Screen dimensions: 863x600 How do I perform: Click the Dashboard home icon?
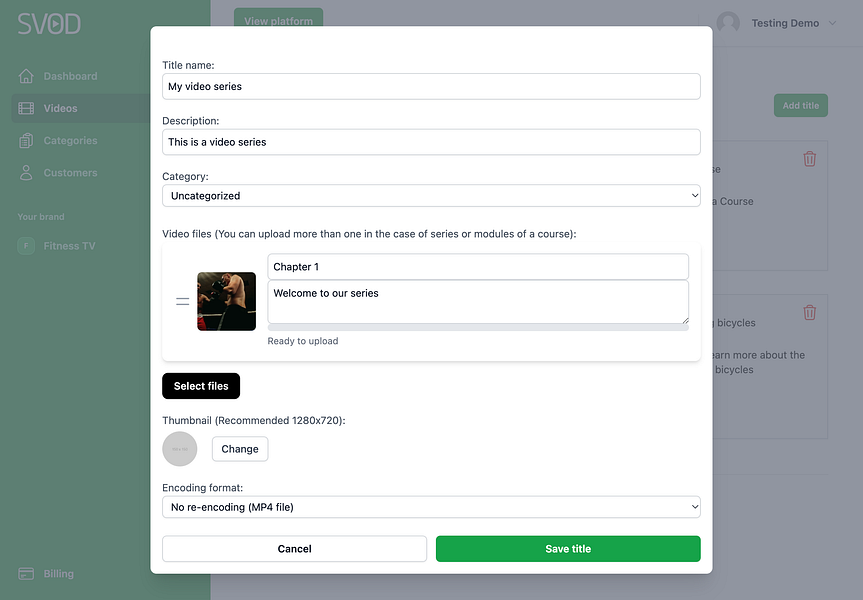26,76
